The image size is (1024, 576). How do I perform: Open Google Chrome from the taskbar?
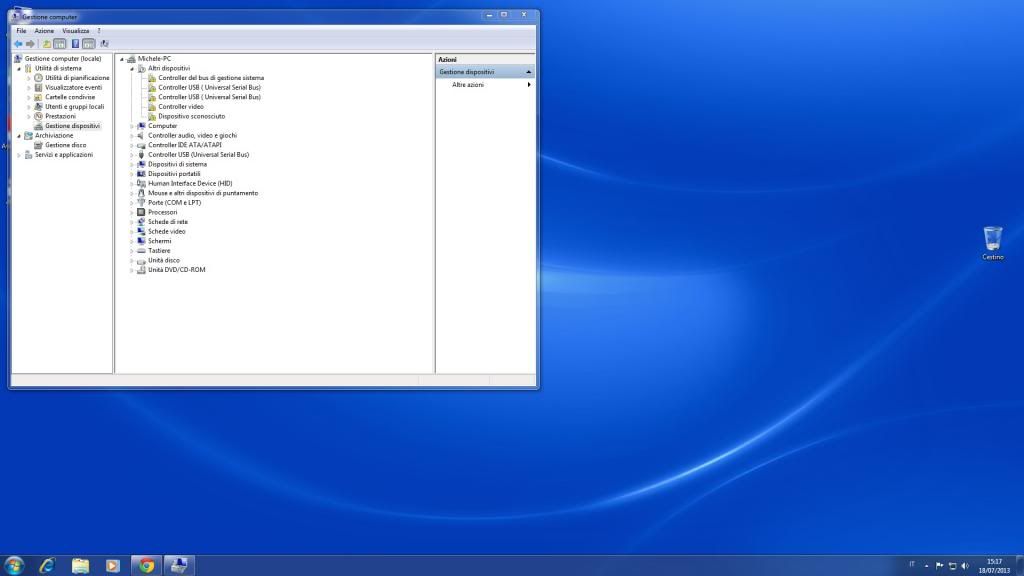point(147,565)
